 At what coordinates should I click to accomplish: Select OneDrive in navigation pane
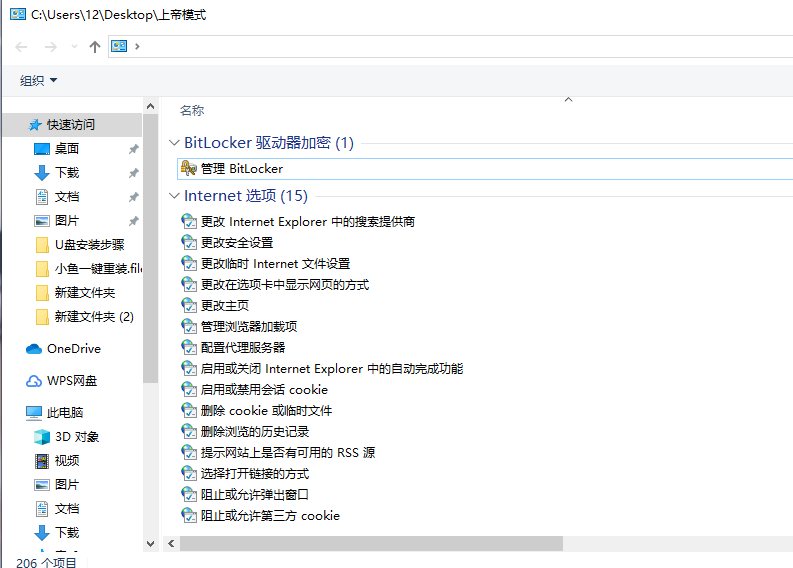coord(73,349)
